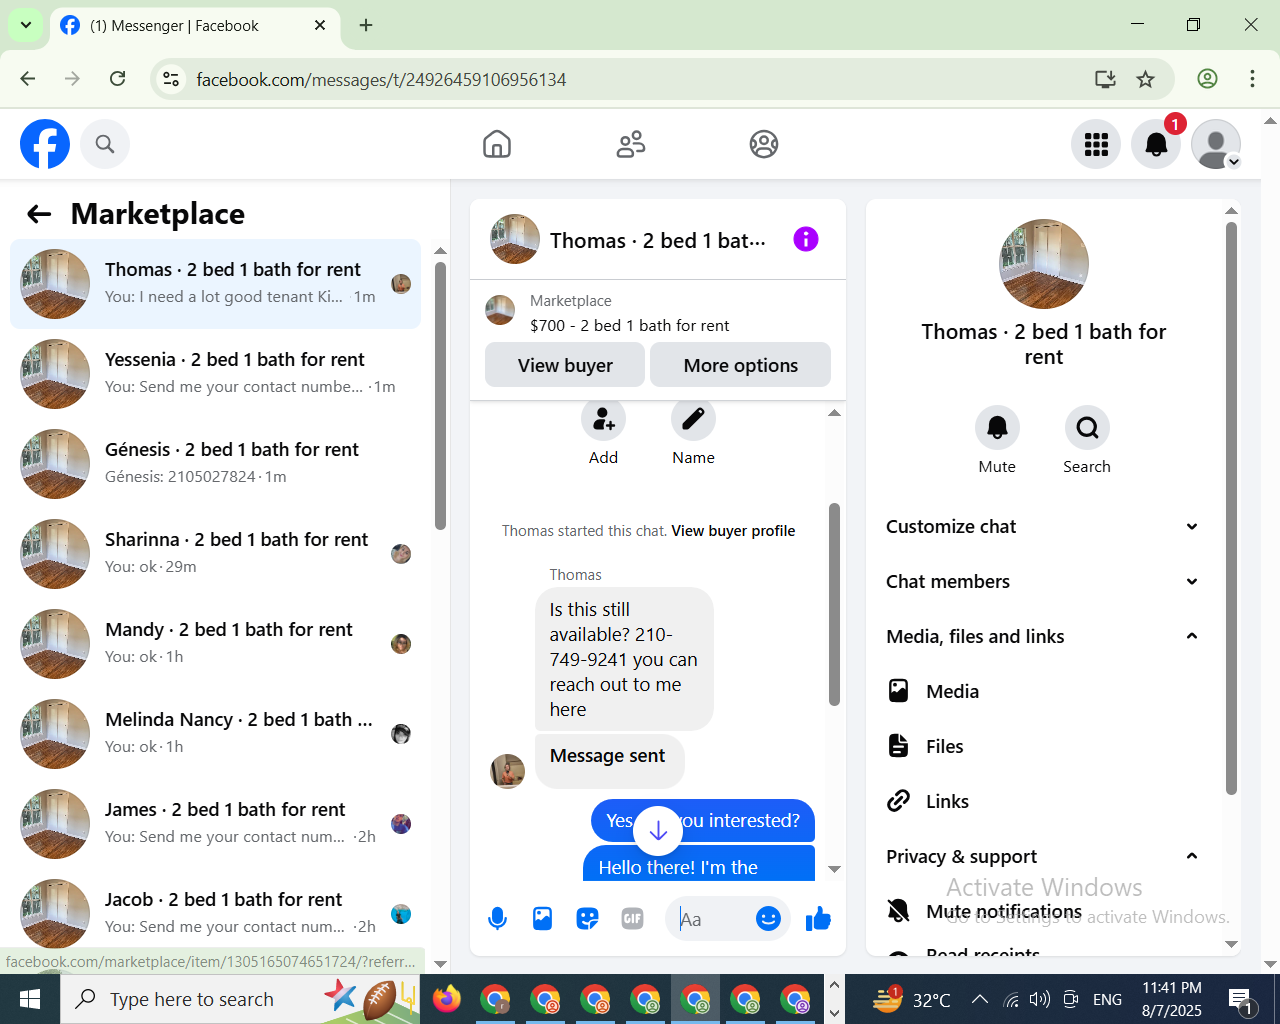1280x1024 pixels.
Task: Go back using Marketplace back arrow
Action: click(x=39, y=214)
